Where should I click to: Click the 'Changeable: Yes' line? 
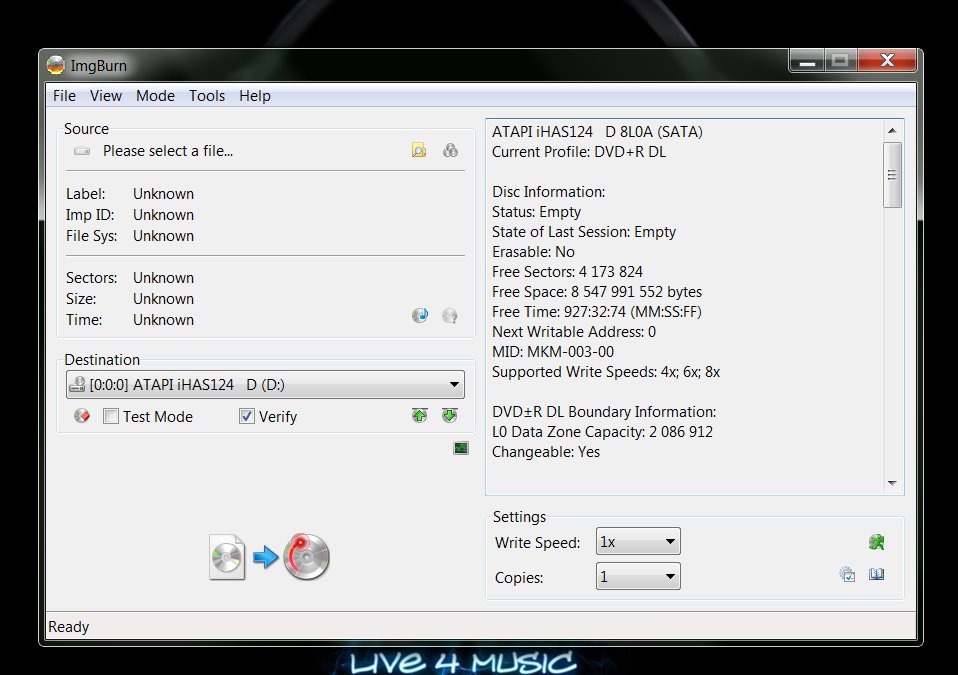[546, 452]
